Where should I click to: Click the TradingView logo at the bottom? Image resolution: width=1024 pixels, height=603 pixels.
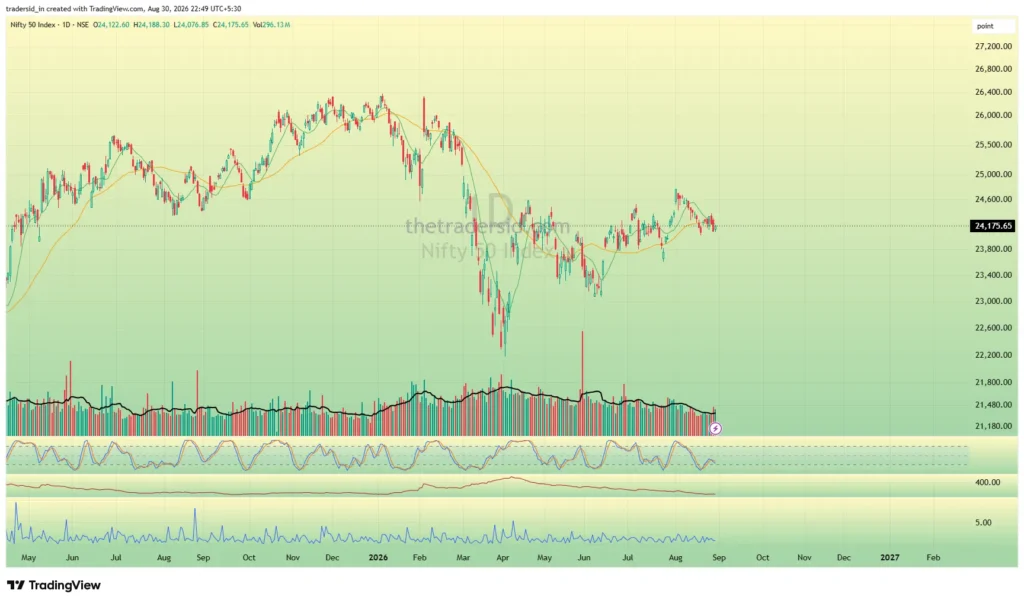click(54, 585)
